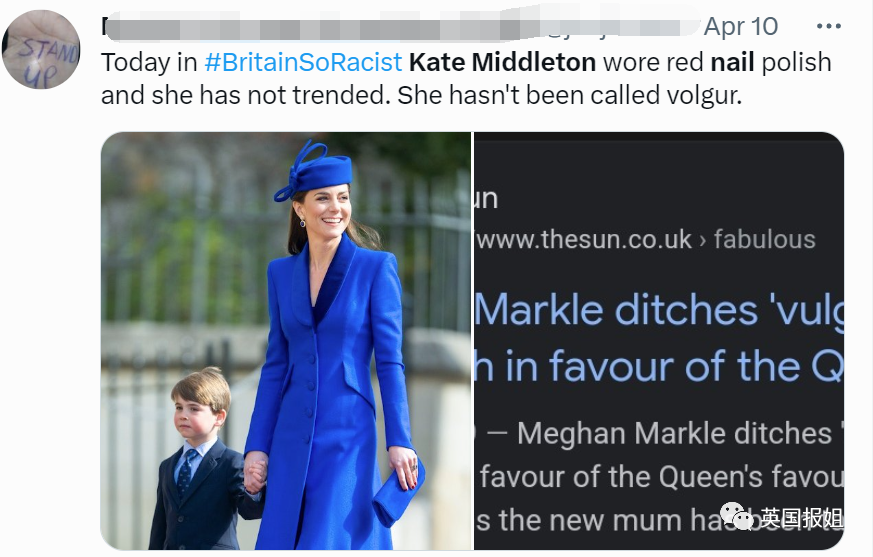Open the #BritainSoRacist hashtag

(302, 62)
